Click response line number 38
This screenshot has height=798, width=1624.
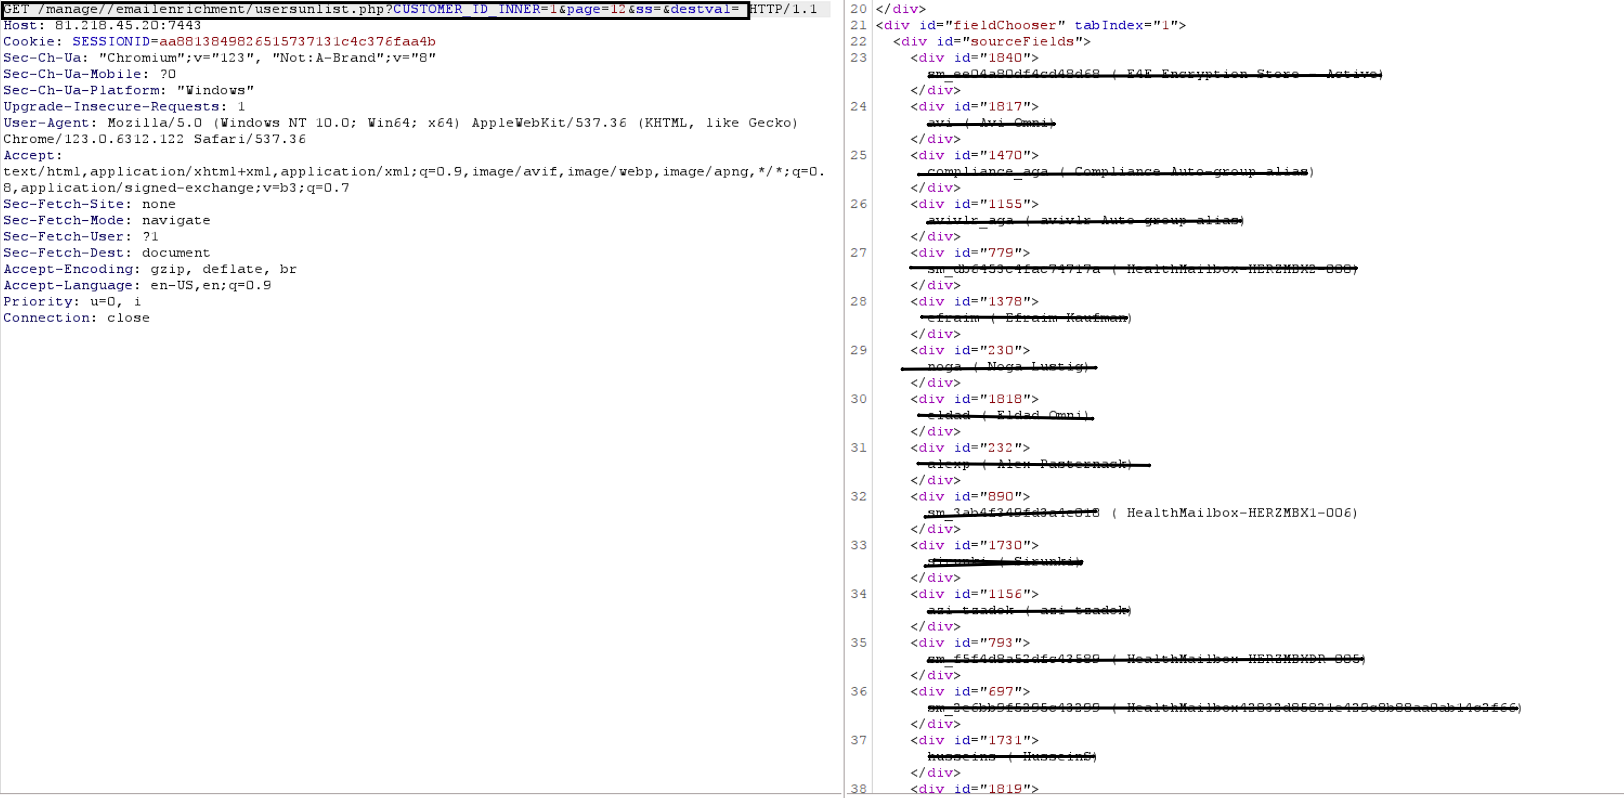[859, 789]
